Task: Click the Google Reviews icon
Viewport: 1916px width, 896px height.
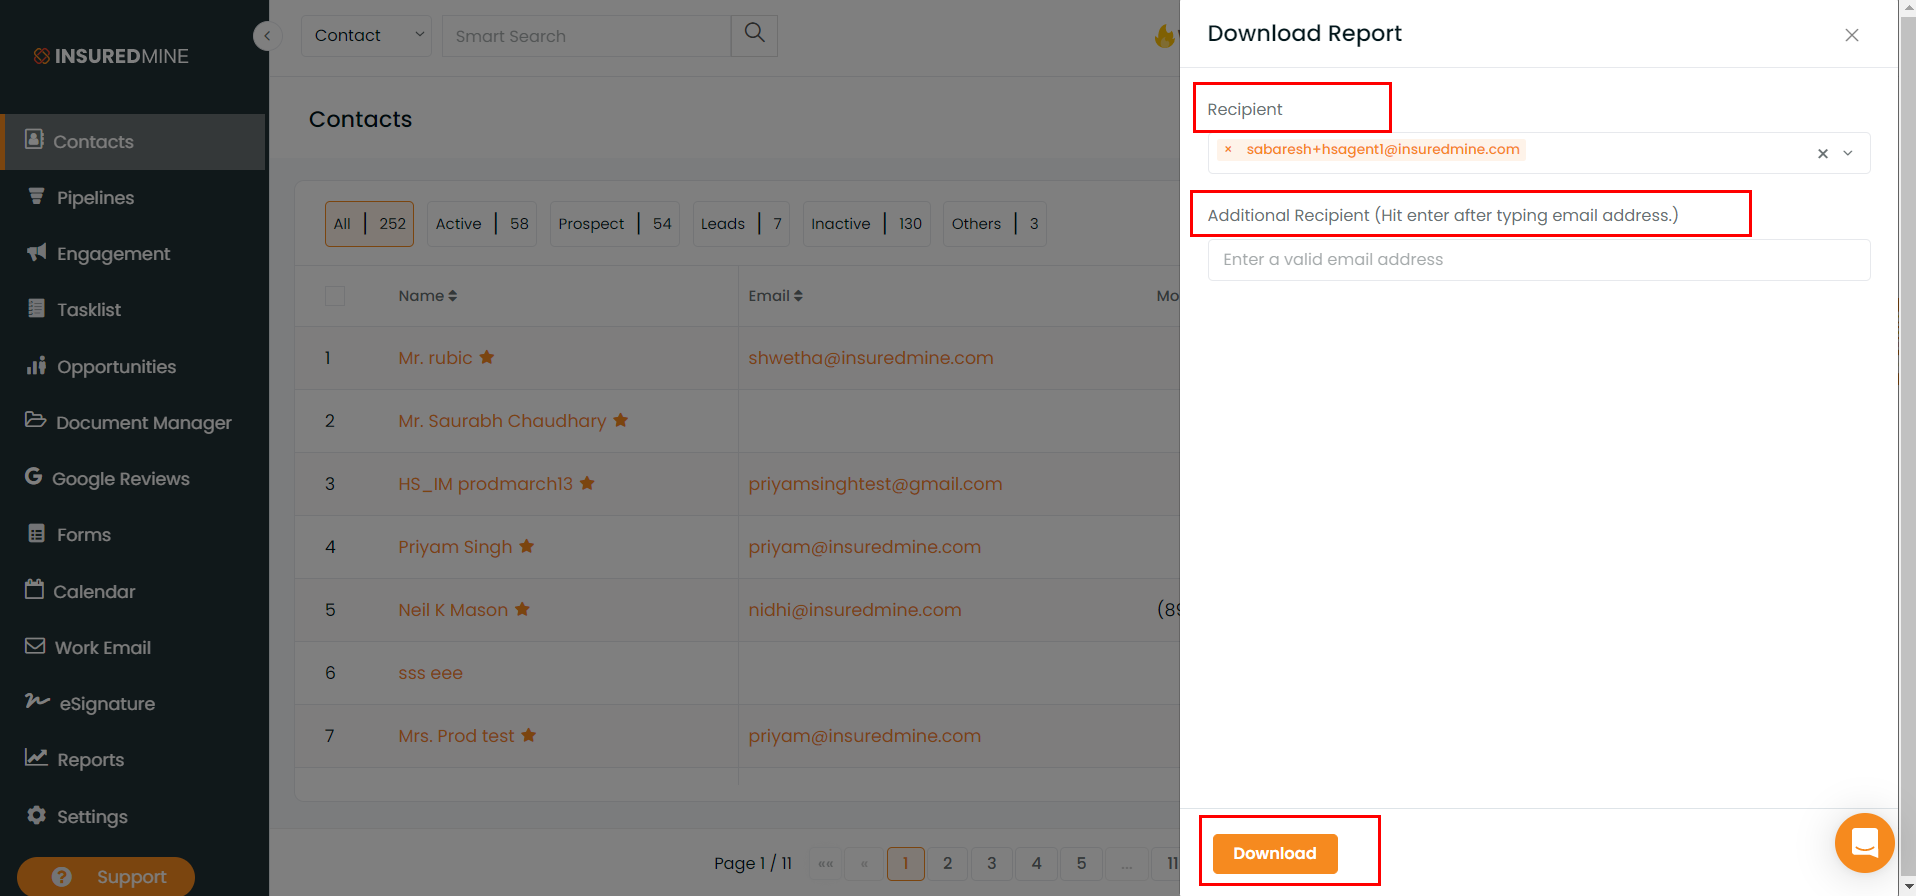Action: click(34, 477)
